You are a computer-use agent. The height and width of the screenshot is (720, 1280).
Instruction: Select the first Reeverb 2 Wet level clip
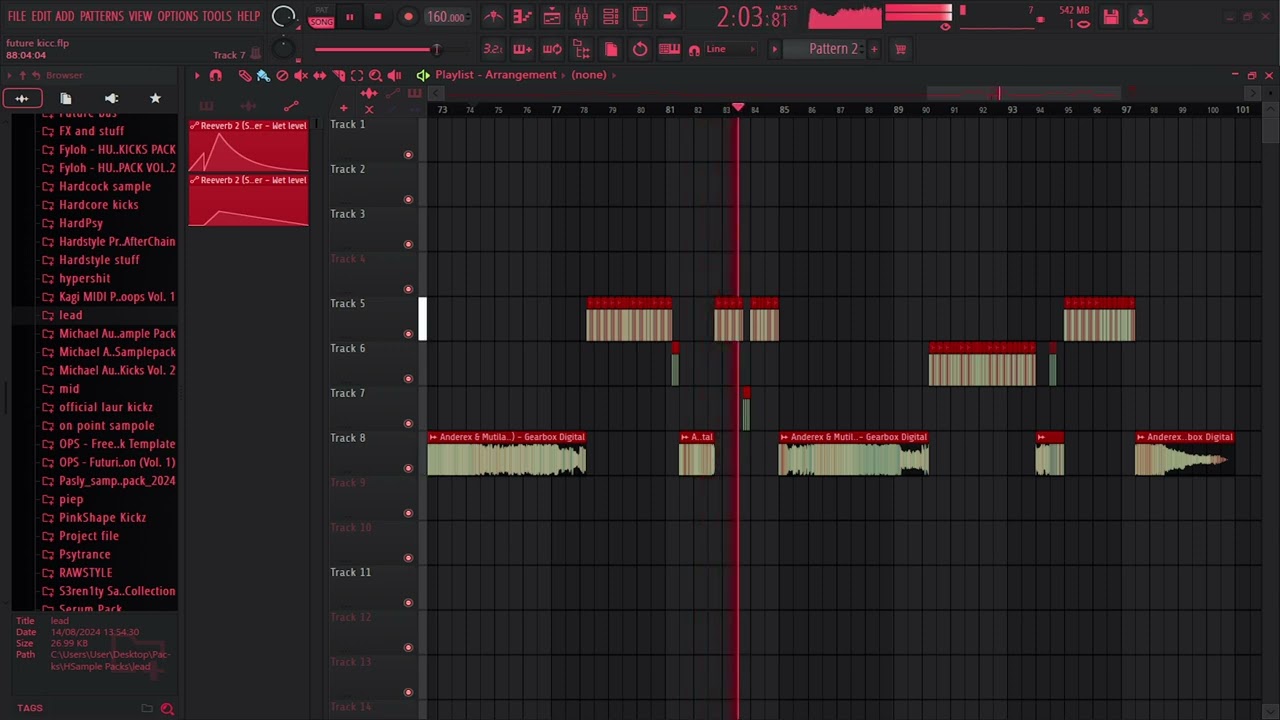point(248,146)
